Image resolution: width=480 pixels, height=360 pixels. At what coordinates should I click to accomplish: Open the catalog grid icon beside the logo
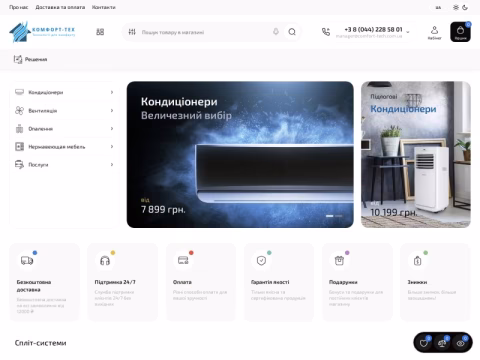pyautogui.click(x=100, y=32)
